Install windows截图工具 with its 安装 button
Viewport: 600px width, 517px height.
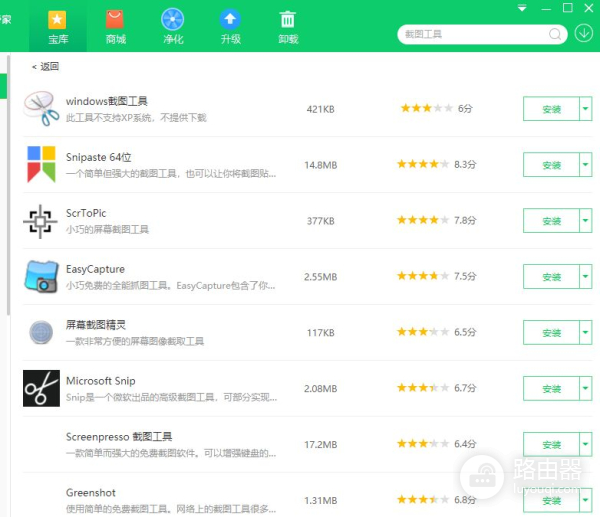[x=551, y=109]
